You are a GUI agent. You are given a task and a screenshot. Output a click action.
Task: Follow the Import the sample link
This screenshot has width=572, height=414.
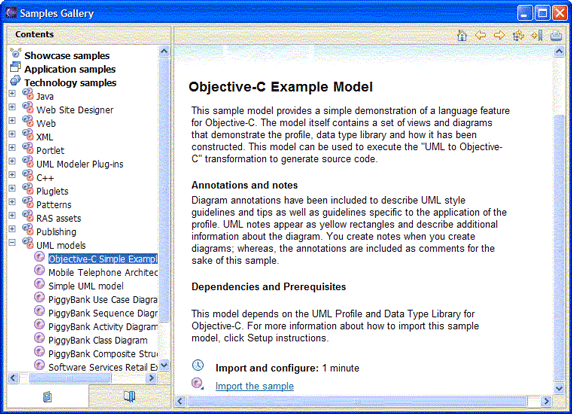[x=255, y=386]
